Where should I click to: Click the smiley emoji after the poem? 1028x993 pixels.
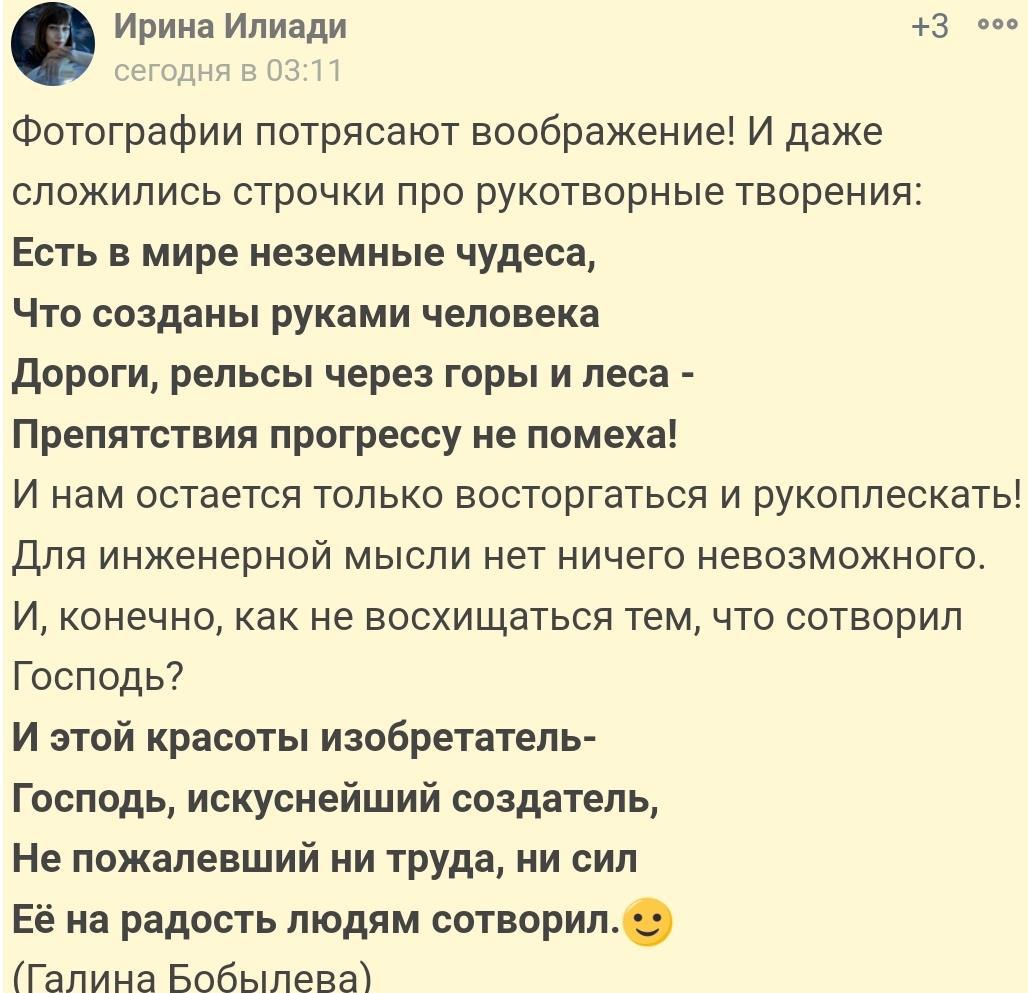coord(647,922)
